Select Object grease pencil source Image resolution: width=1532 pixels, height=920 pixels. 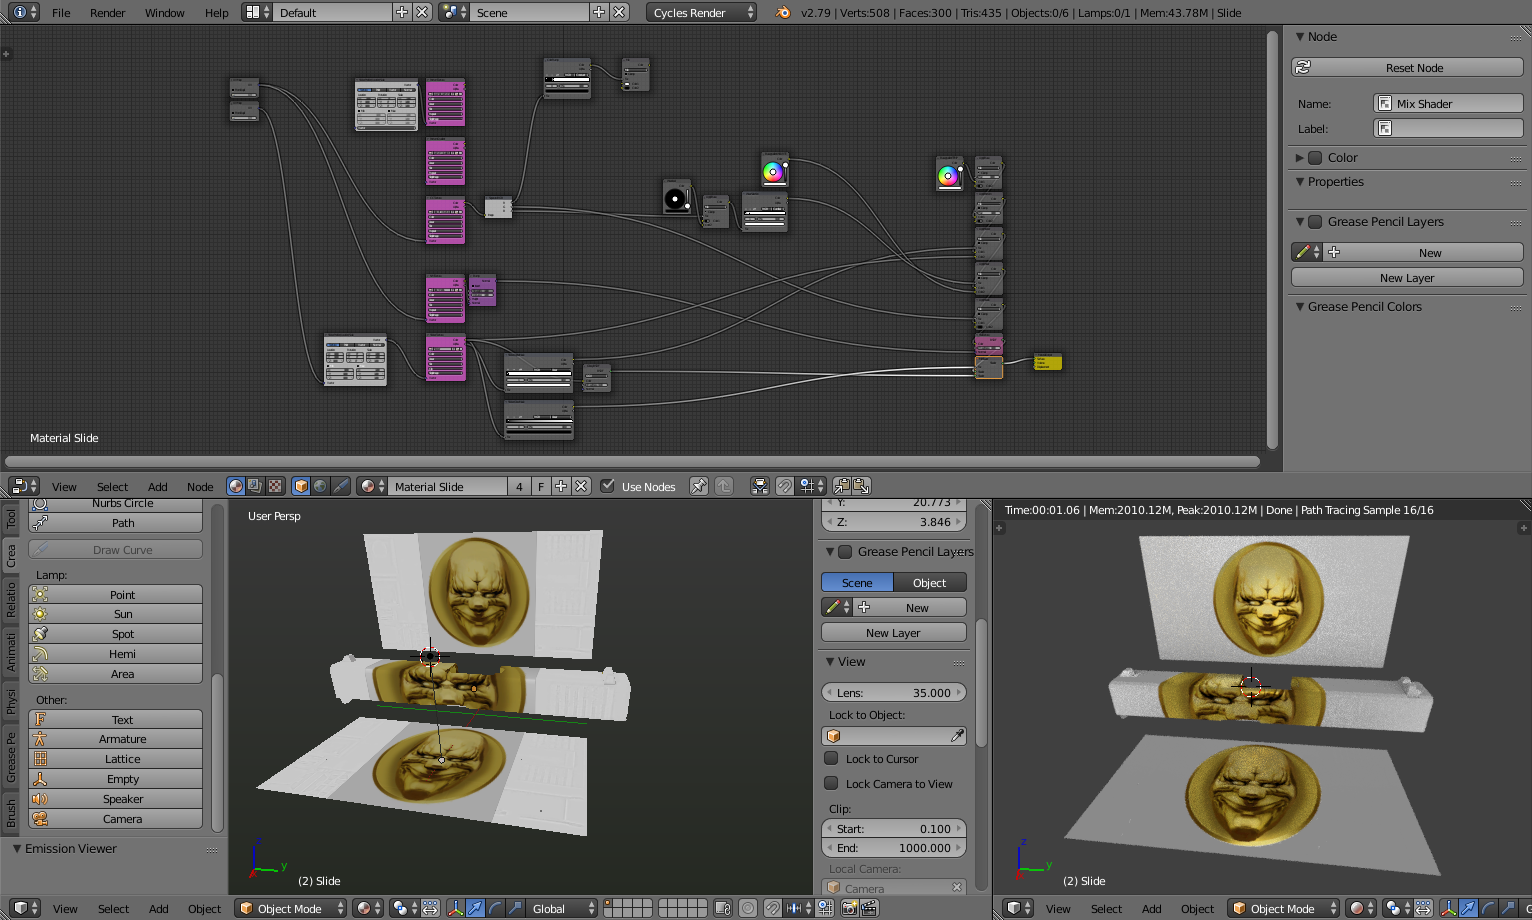[x=930, y=582]
